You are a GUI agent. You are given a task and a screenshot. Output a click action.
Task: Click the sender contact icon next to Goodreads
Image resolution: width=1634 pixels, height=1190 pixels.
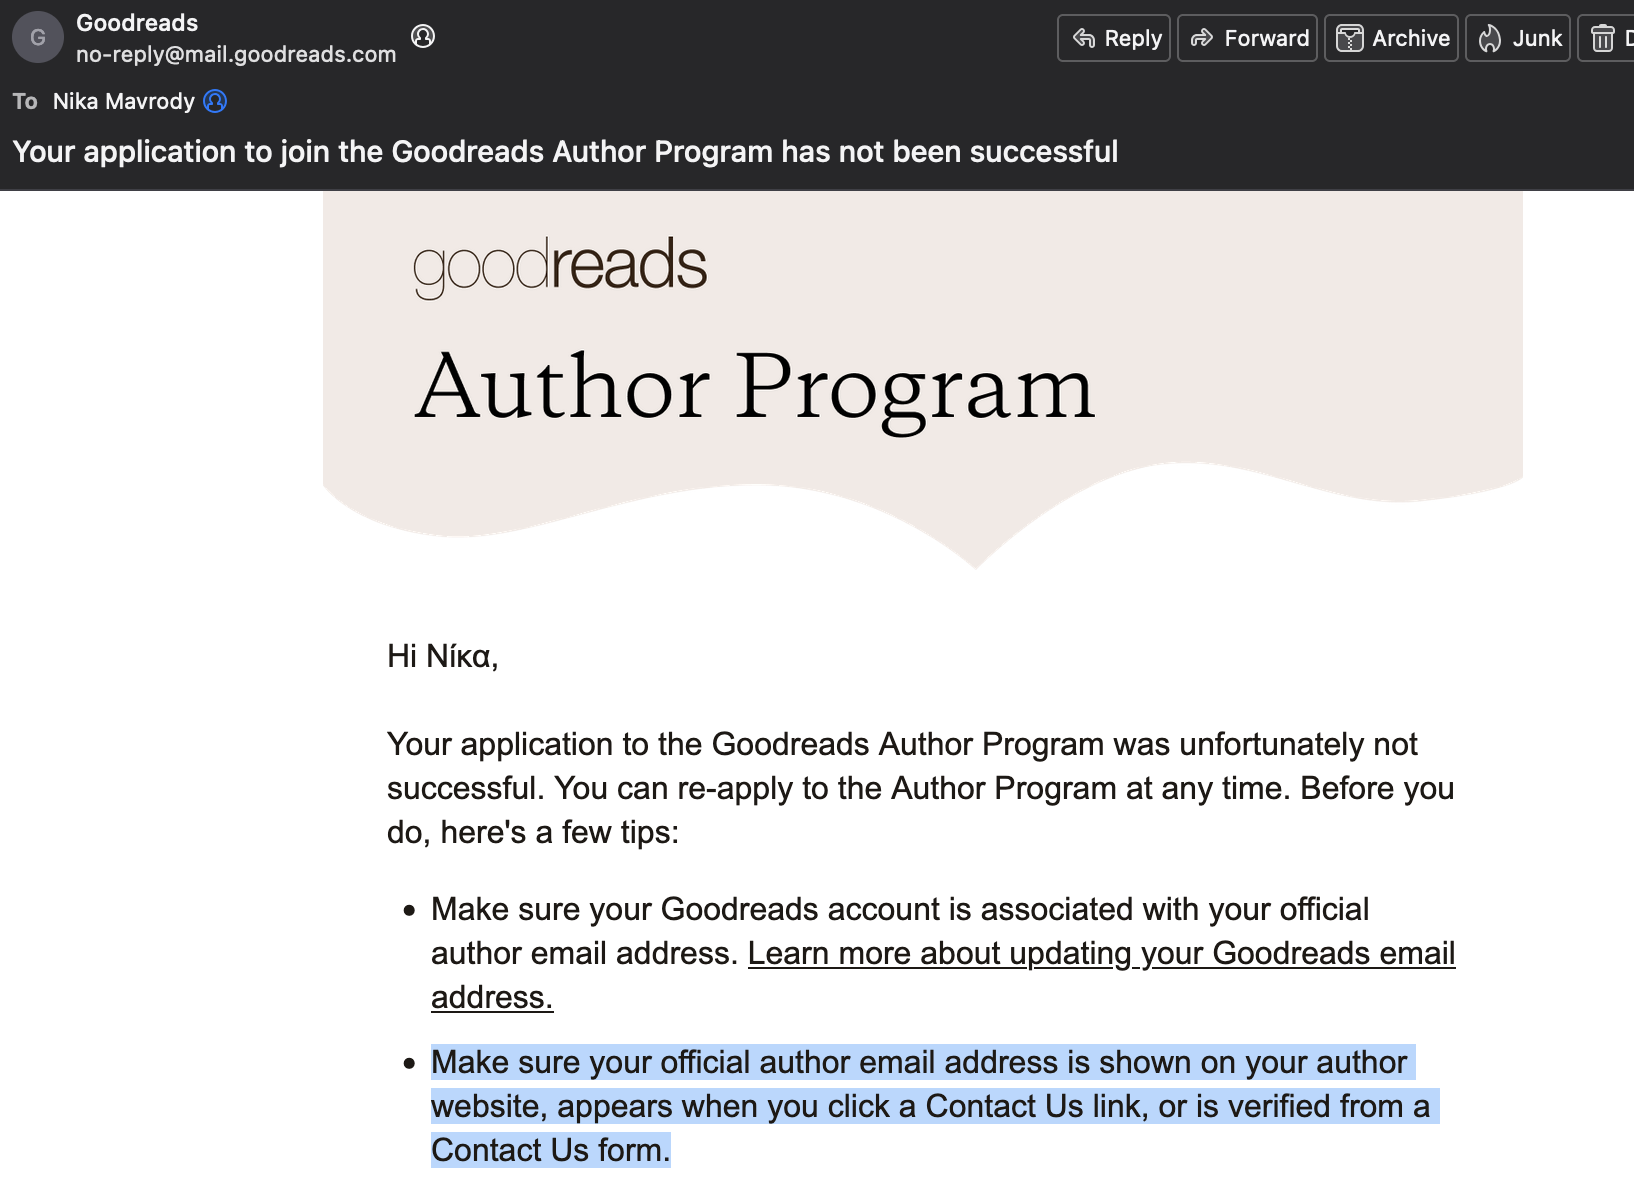[423, 36]
